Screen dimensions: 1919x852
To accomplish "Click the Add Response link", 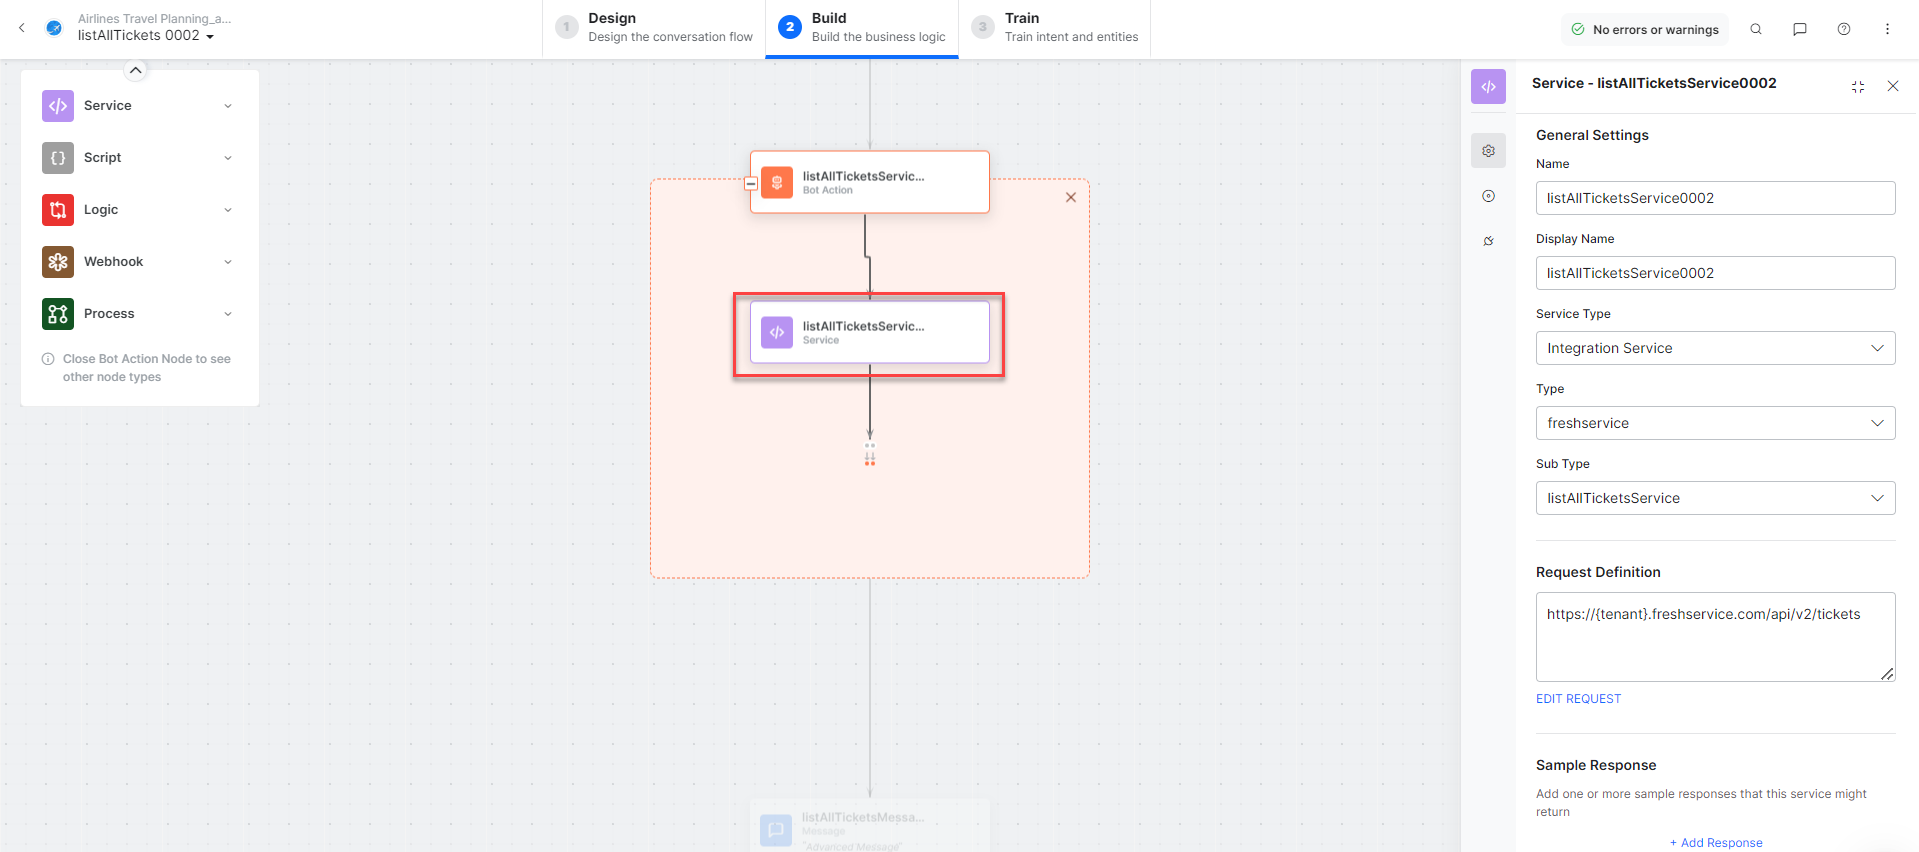I will pos(1716,843).
